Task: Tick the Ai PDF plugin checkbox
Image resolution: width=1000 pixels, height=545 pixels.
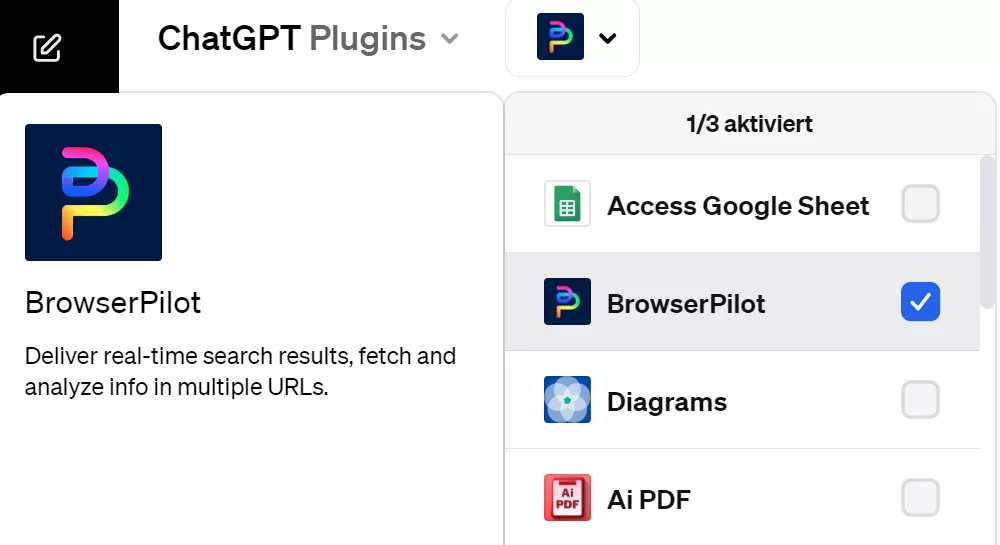Action: (920, 497)
